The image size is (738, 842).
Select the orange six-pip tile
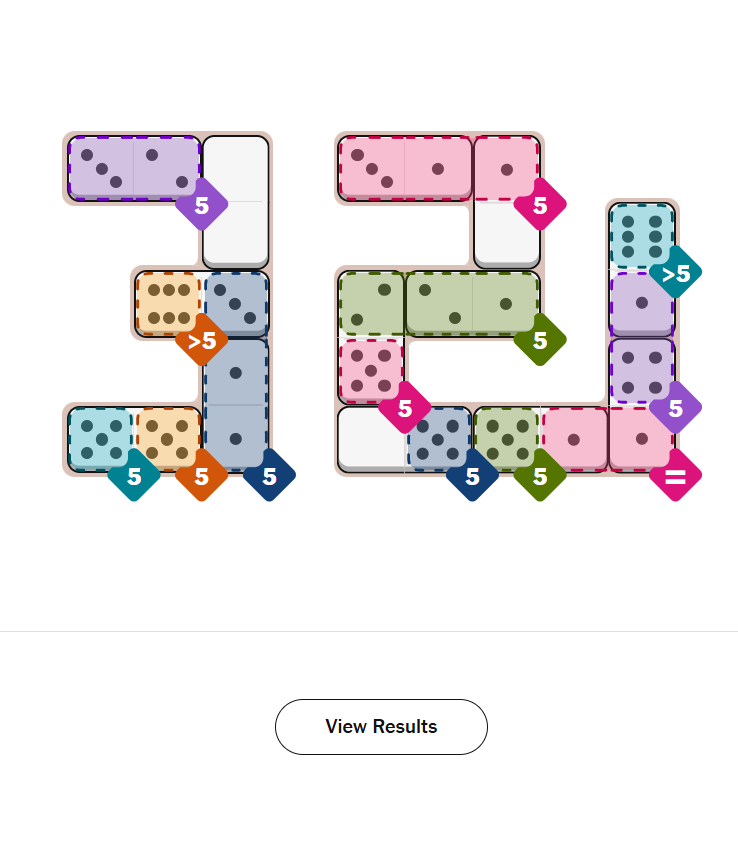coord(168,304)
